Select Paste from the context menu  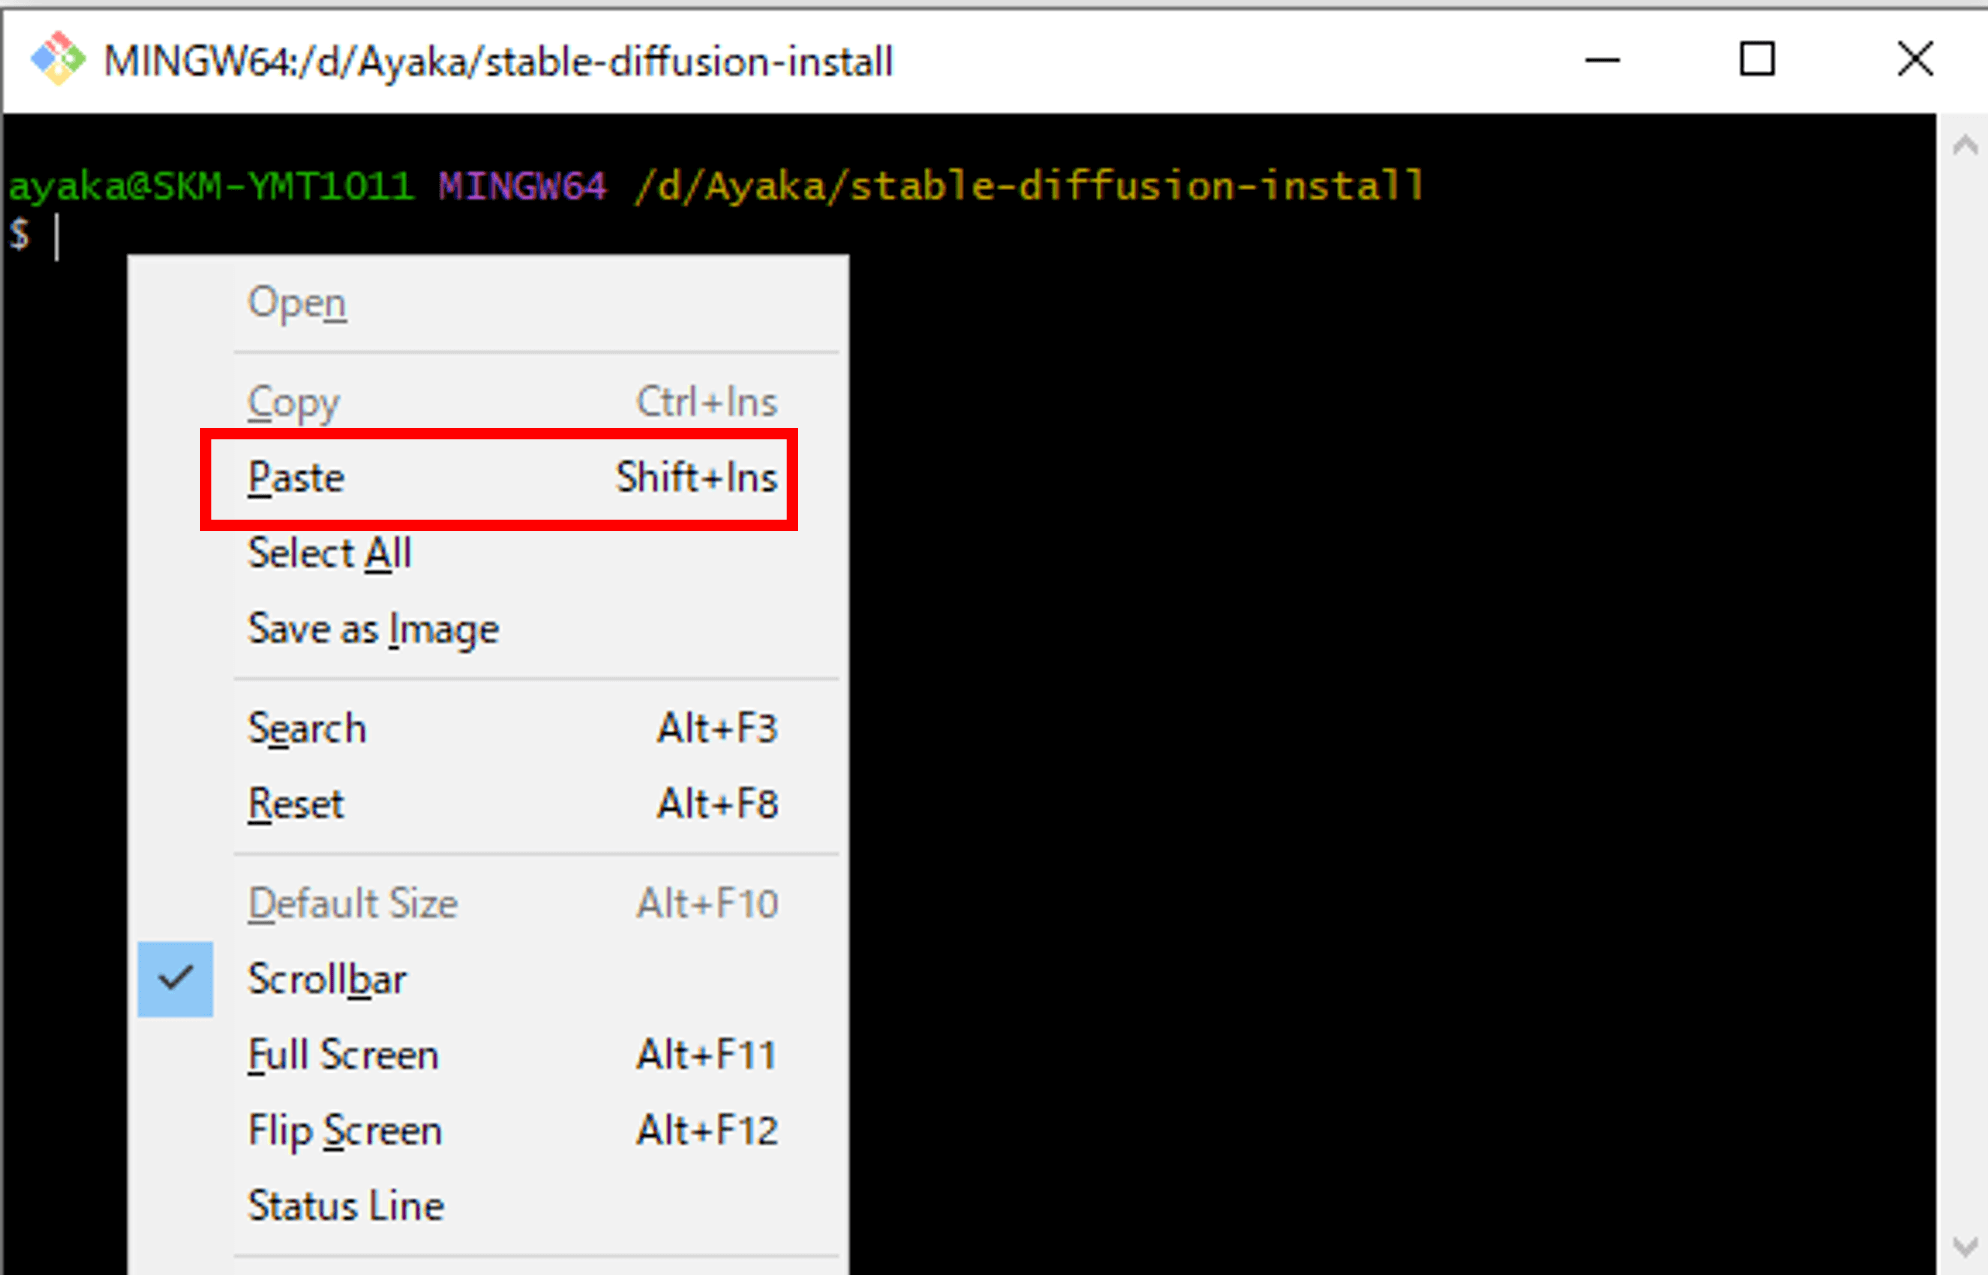click(x=296, y=478)
